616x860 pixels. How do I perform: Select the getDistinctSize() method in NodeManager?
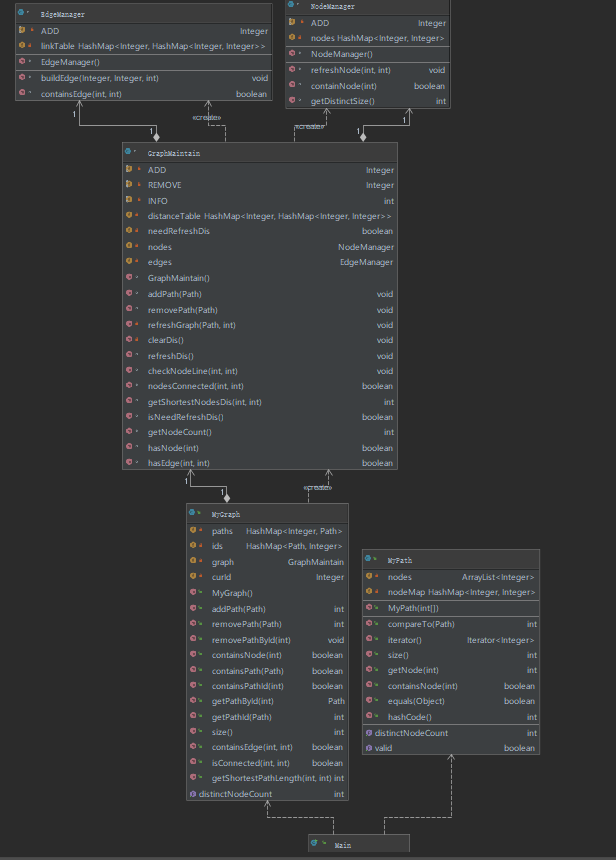[x=345, y=101]
